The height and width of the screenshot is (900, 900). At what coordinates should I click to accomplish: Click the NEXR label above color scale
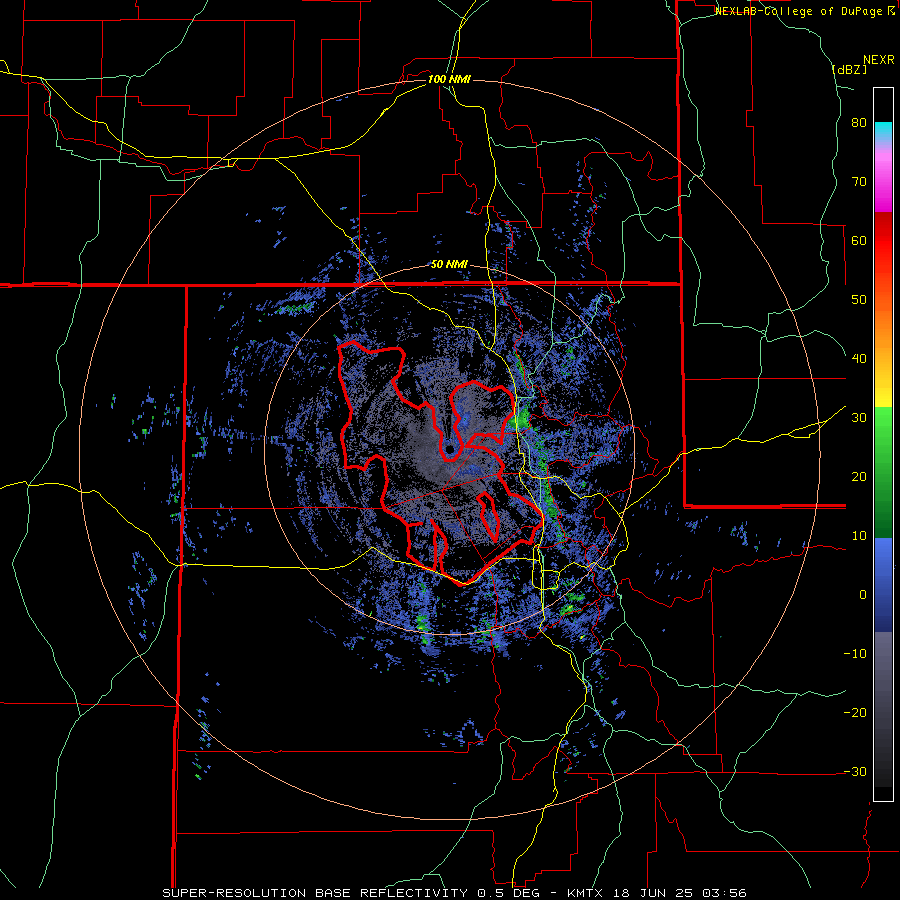(x=878, y=60)
